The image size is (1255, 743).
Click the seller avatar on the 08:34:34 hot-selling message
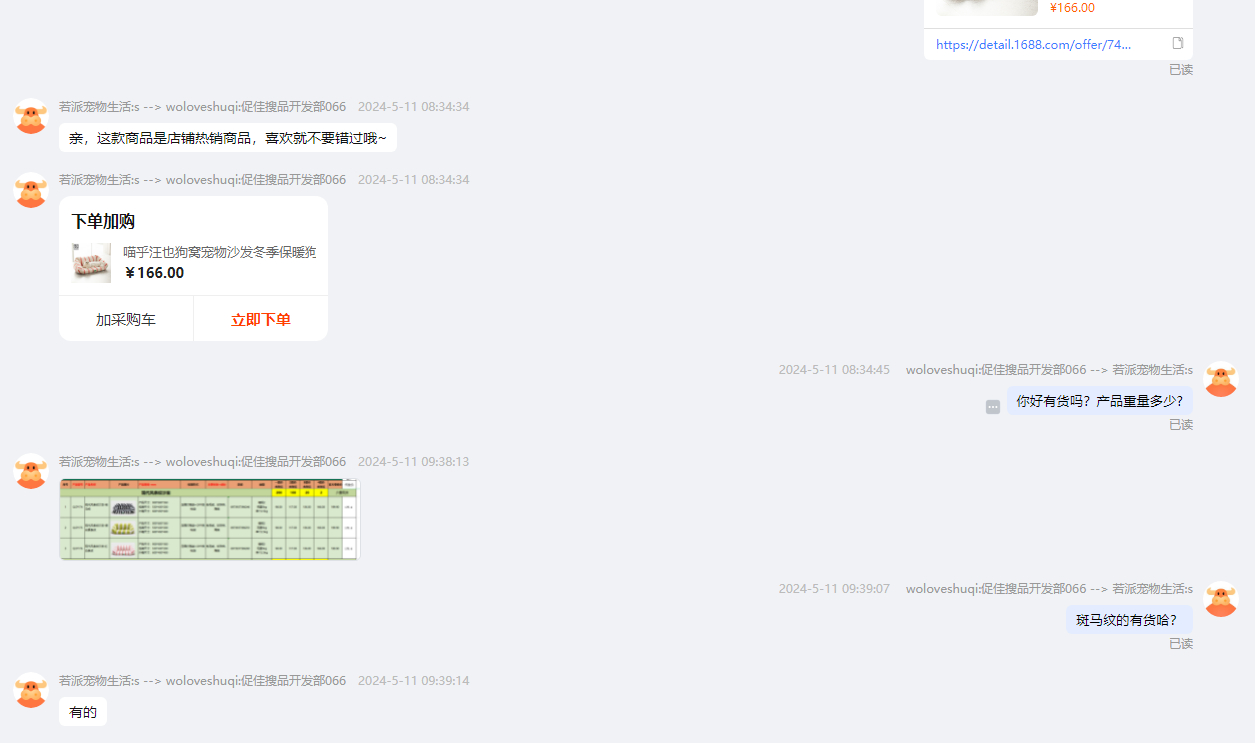coord(31,116)
